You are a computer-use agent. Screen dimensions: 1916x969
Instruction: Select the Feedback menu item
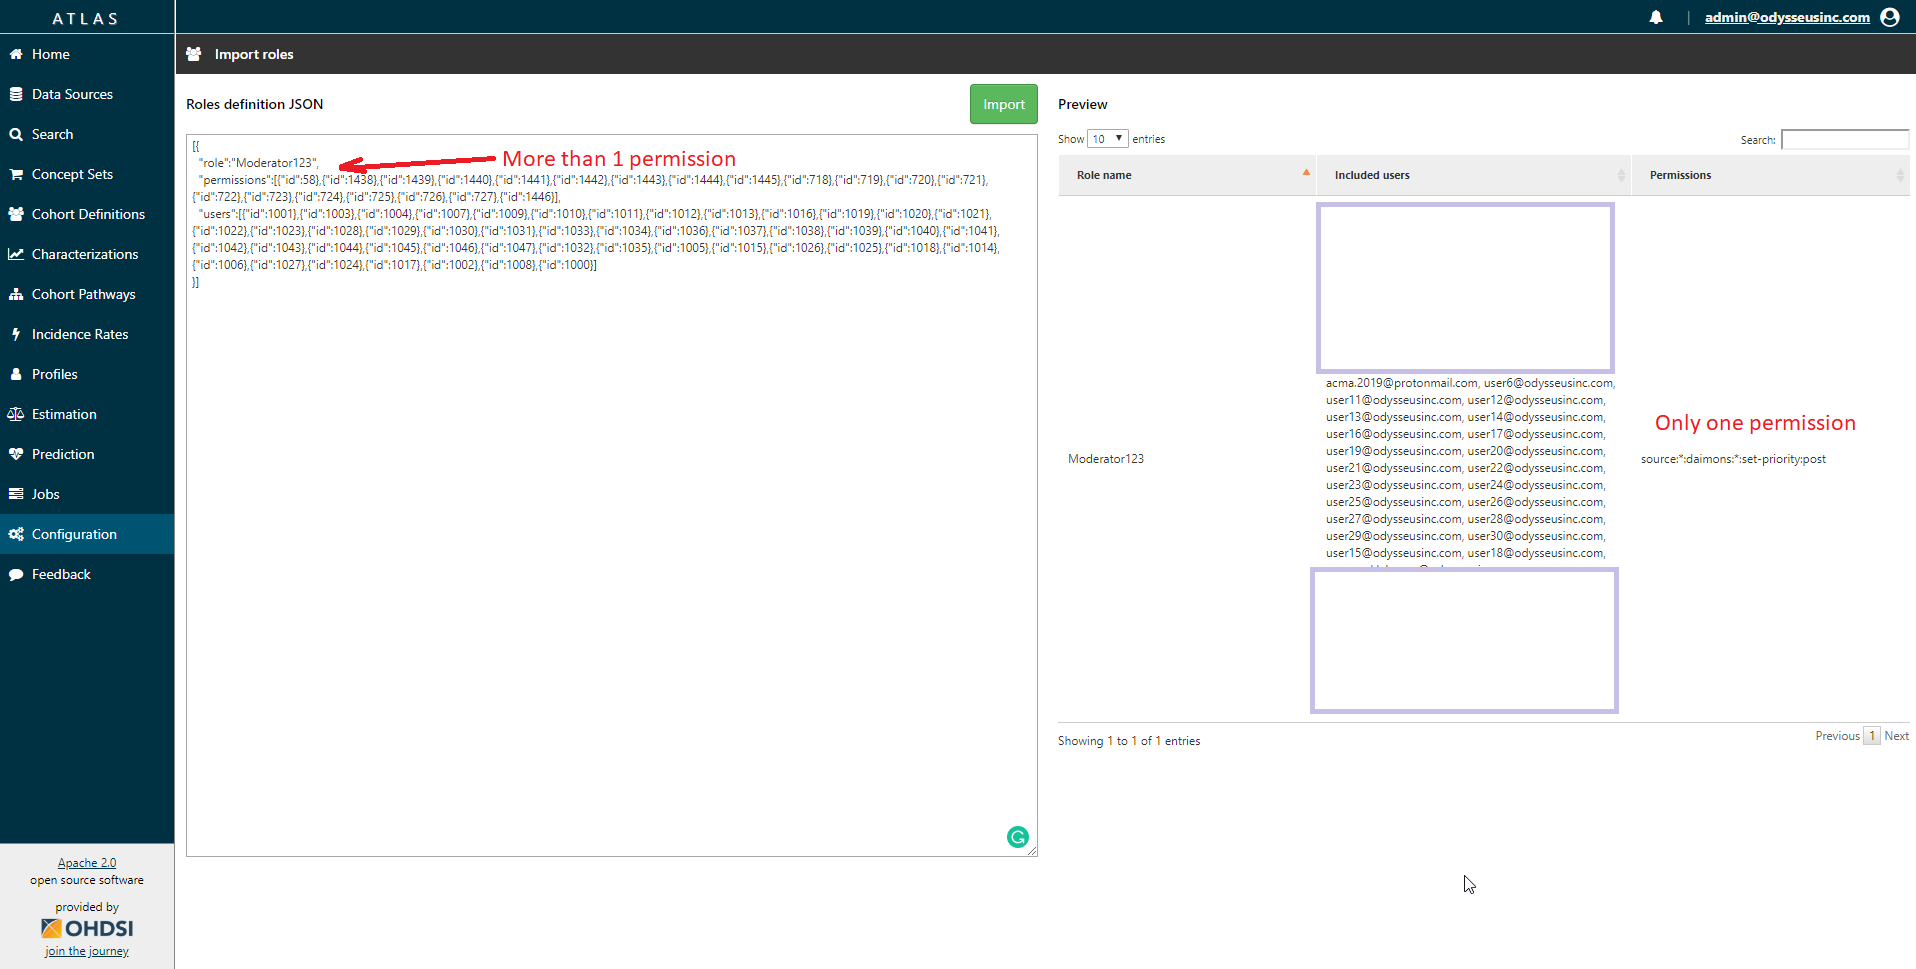pos(61,574)
